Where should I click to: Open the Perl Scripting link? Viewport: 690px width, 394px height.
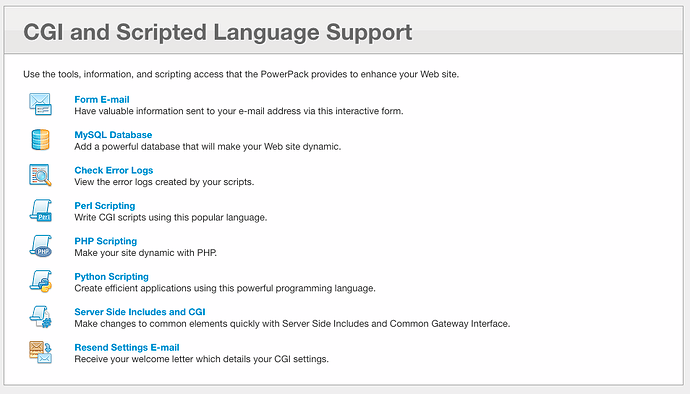tap(105, 206)
